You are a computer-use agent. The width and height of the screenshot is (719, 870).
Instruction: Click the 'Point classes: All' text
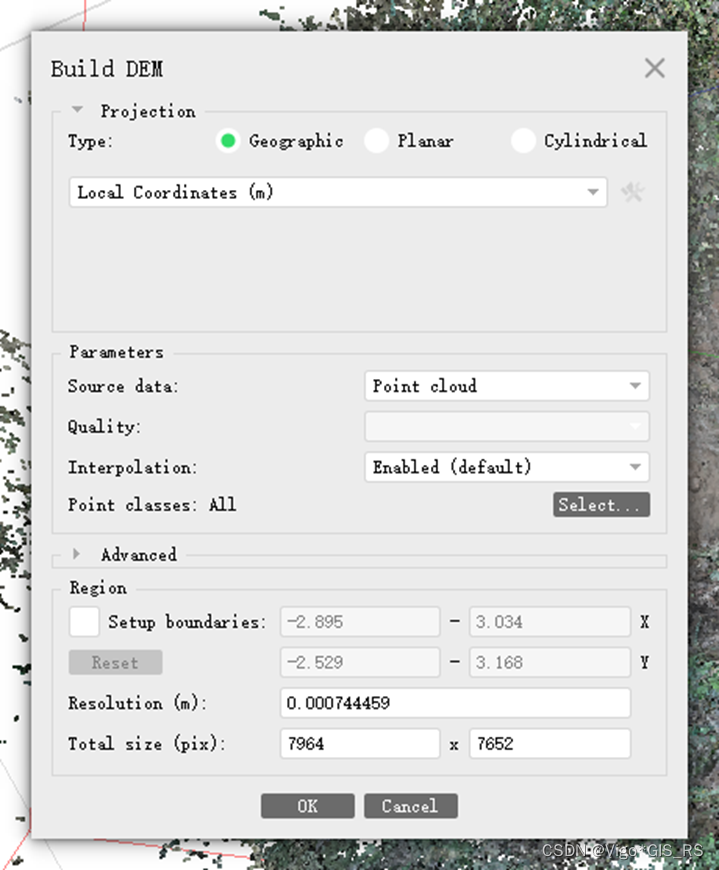[x=152, y=504]
